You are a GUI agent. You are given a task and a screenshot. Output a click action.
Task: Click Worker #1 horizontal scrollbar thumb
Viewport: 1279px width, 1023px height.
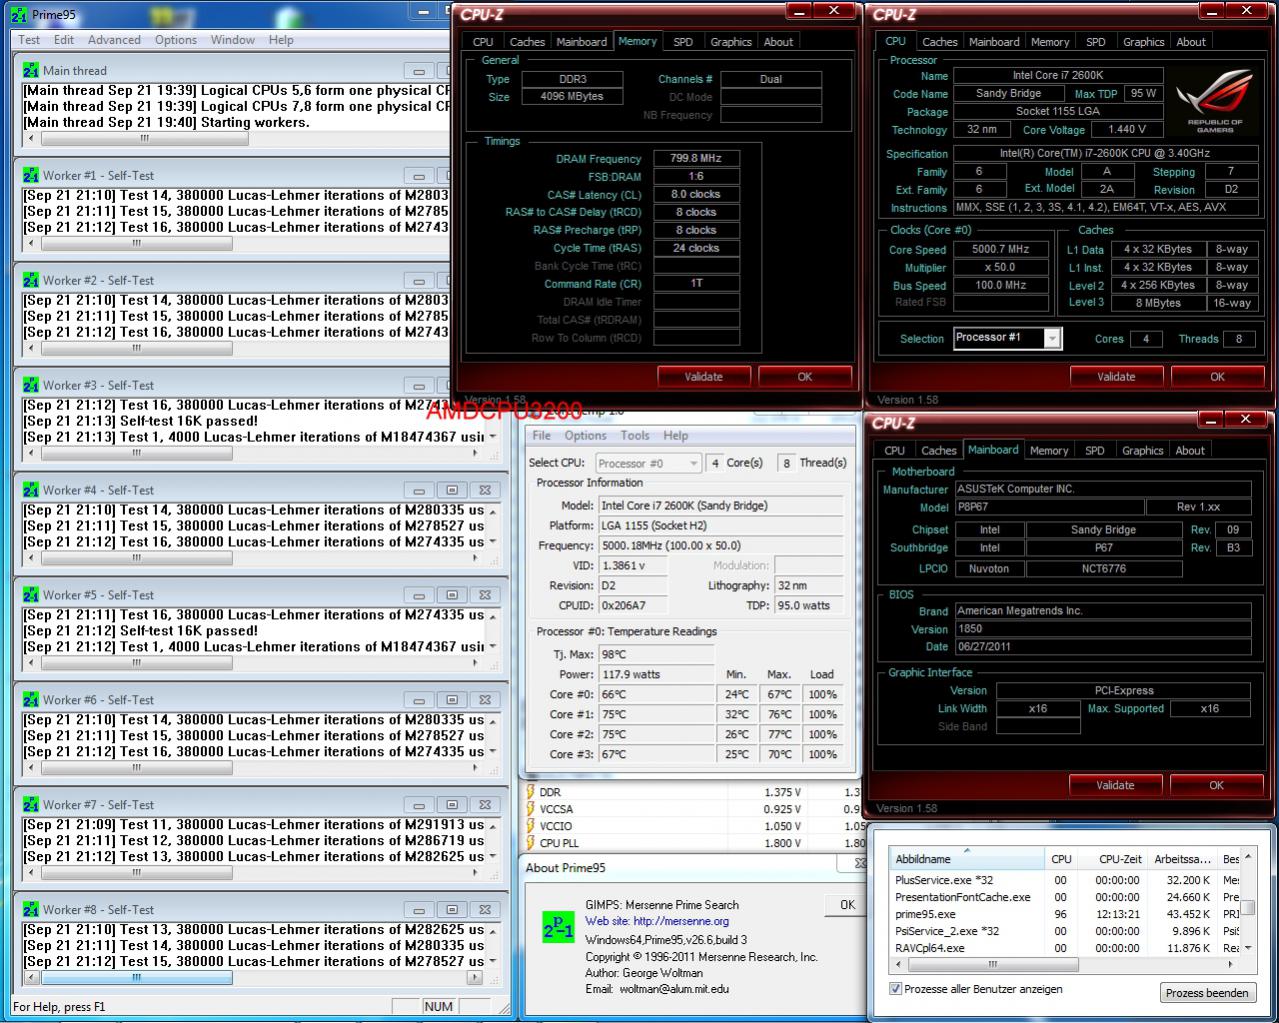coord(137,243)
